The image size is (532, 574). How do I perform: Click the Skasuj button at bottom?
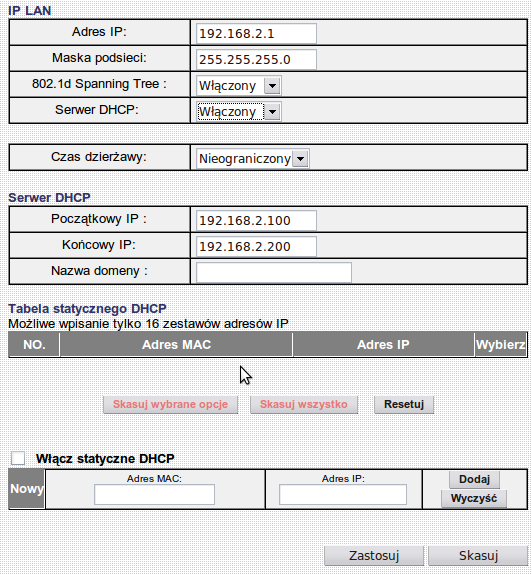478,556
